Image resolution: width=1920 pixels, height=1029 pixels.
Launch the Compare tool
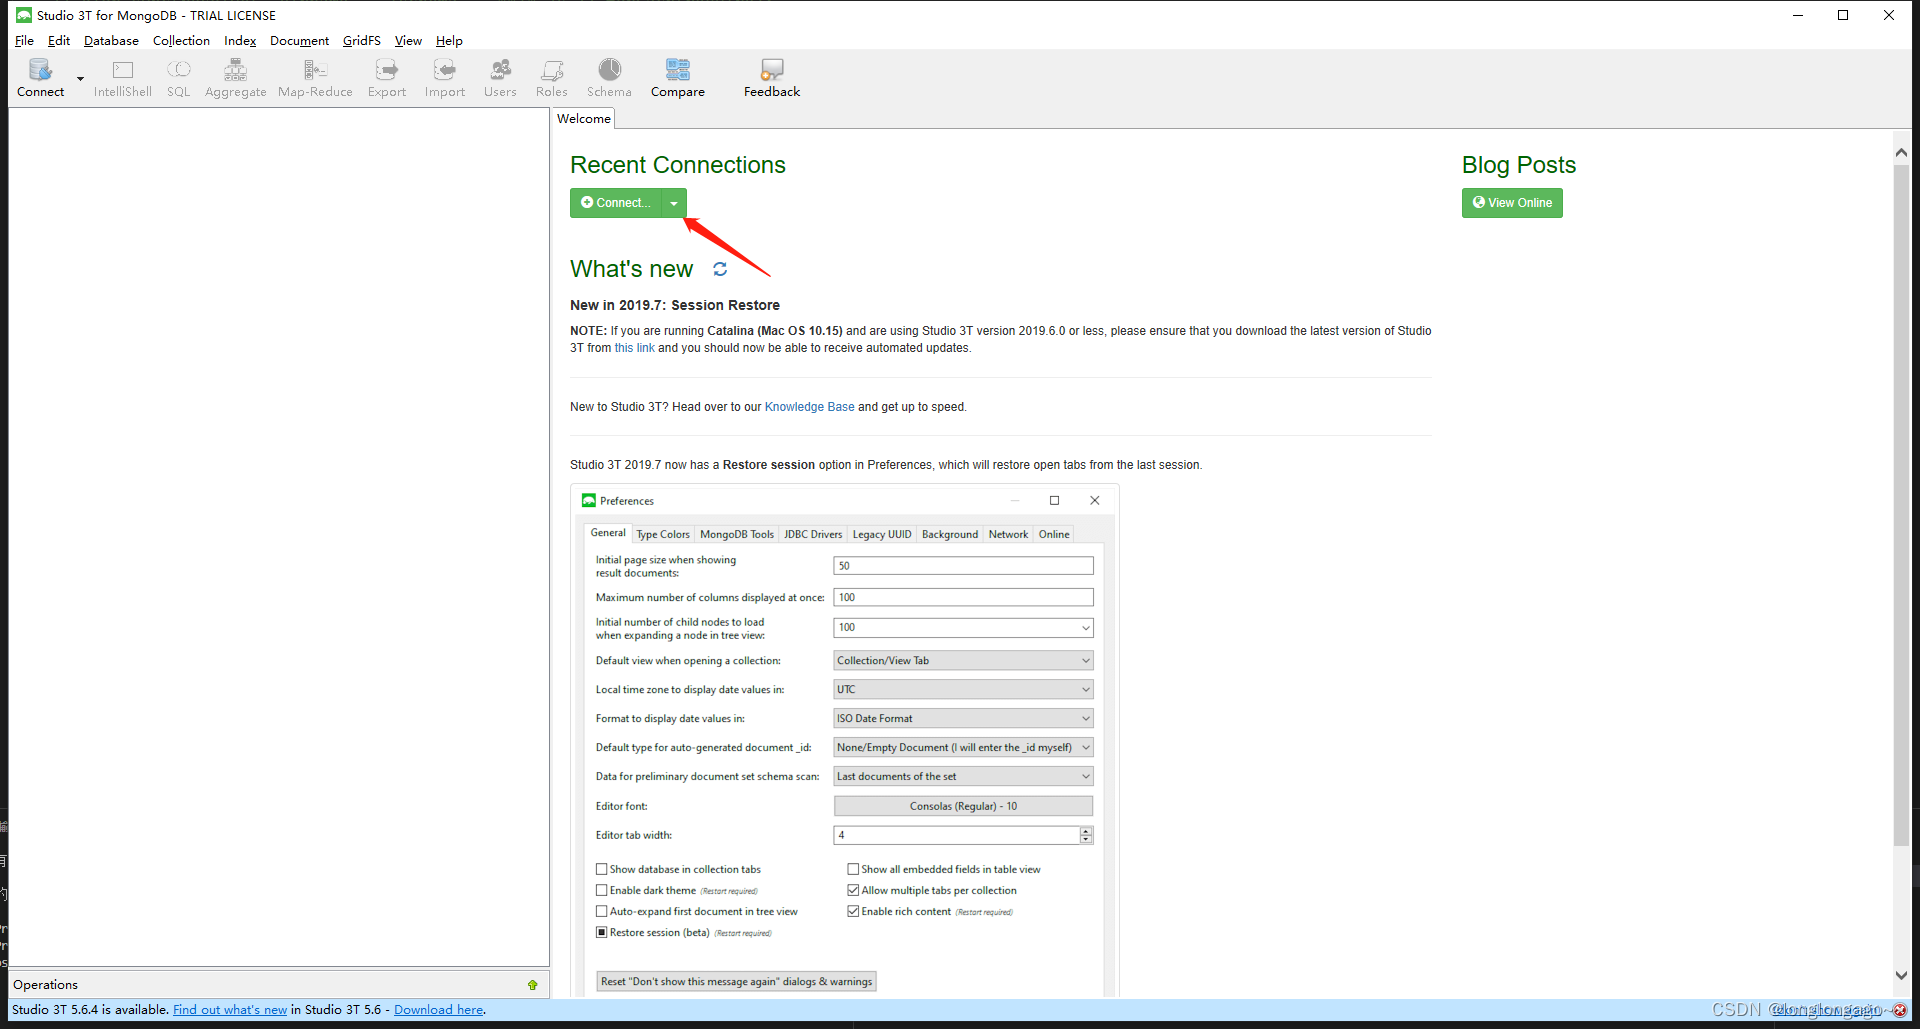(678, 77)
